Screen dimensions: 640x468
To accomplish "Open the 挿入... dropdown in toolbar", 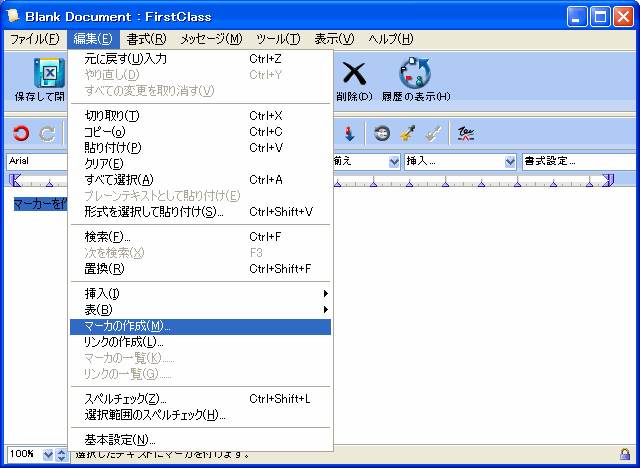I will 461,161.
